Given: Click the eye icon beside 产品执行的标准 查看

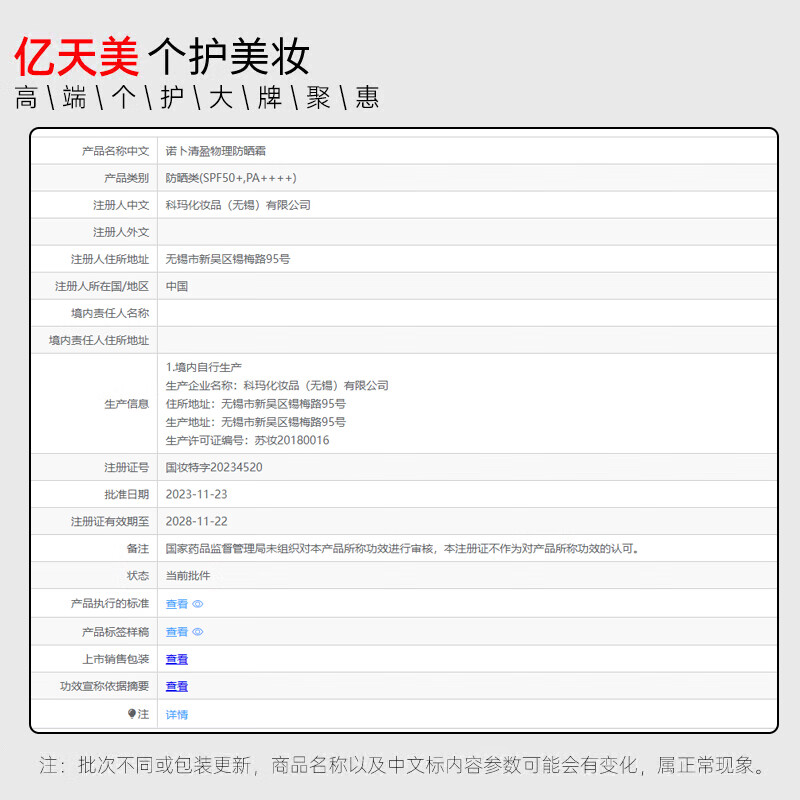Looking at the screenshot, I should pos(198,604).
